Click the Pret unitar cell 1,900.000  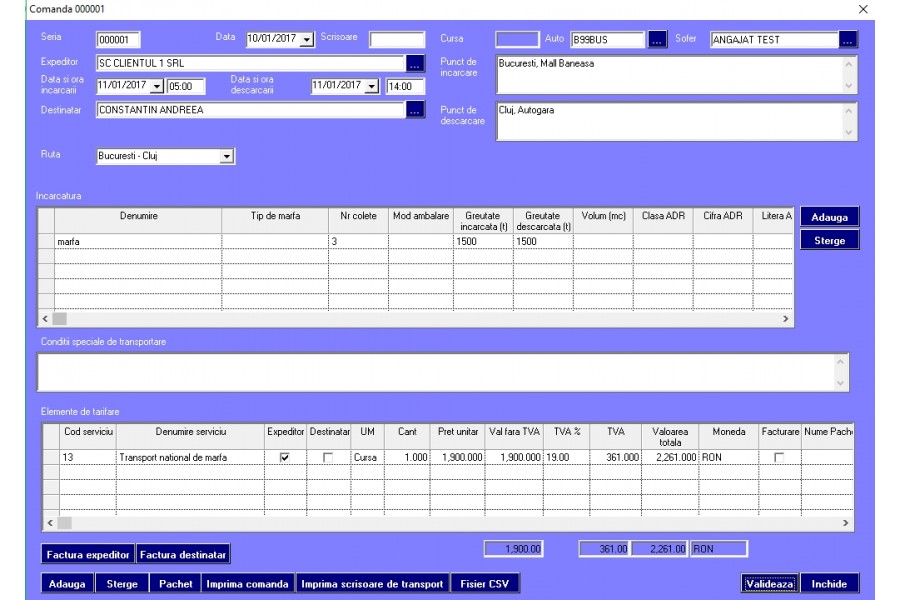tap(457, 457)
